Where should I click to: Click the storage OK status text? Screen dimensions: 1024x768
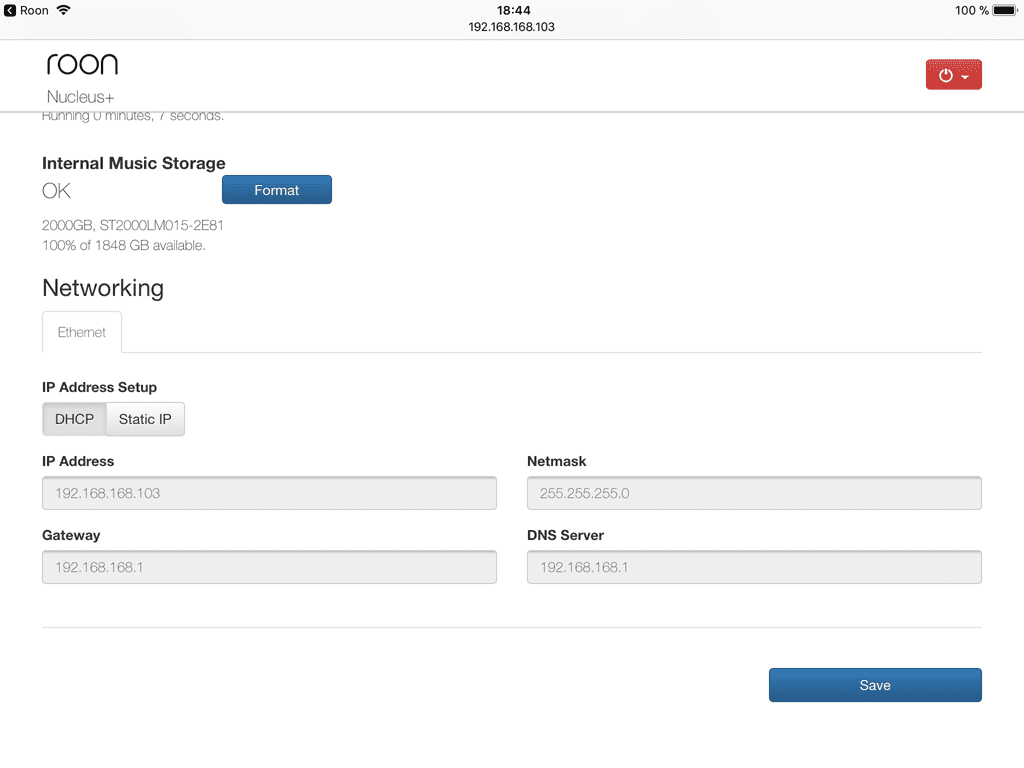coord(56,191)
